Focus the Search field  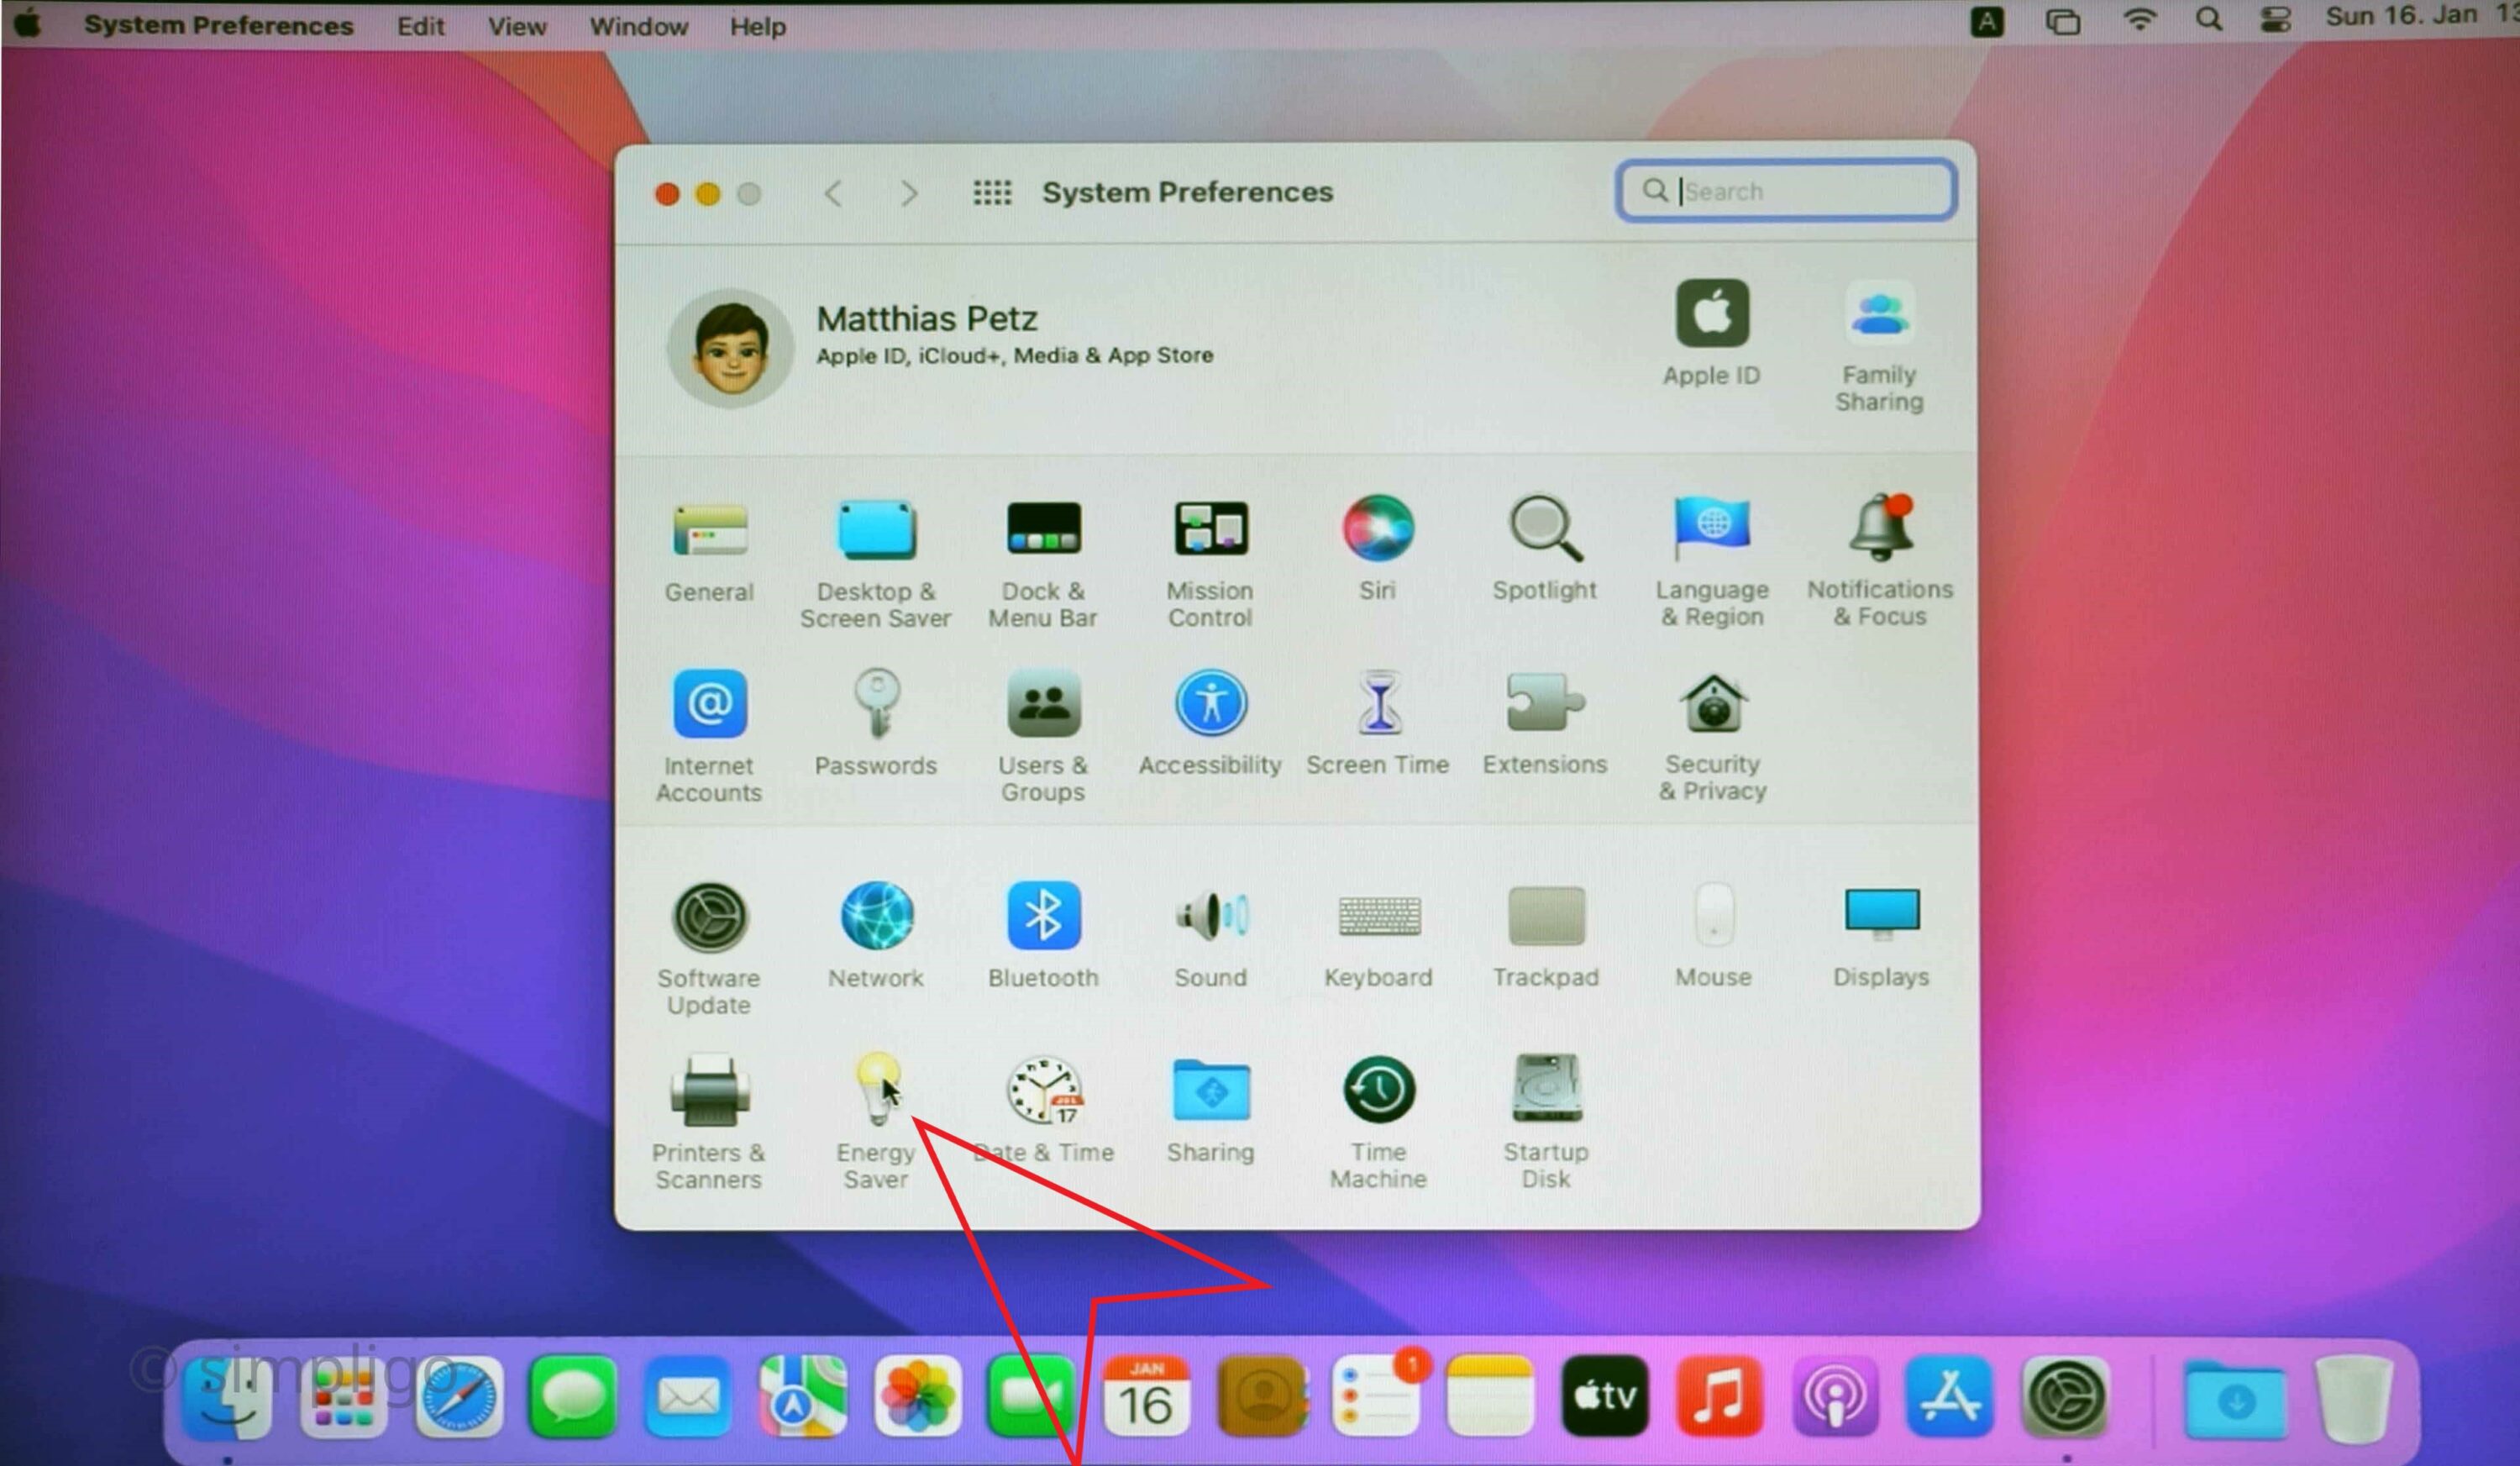click(x=1785, y=190)
